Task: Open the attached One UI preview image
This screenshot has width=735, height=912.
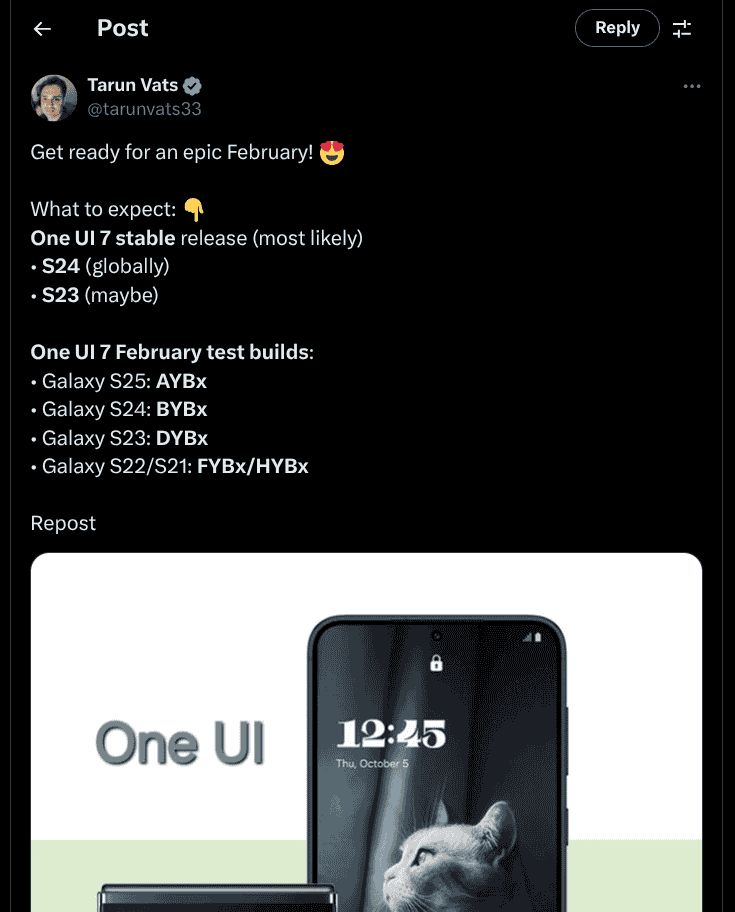Action: 366,730
